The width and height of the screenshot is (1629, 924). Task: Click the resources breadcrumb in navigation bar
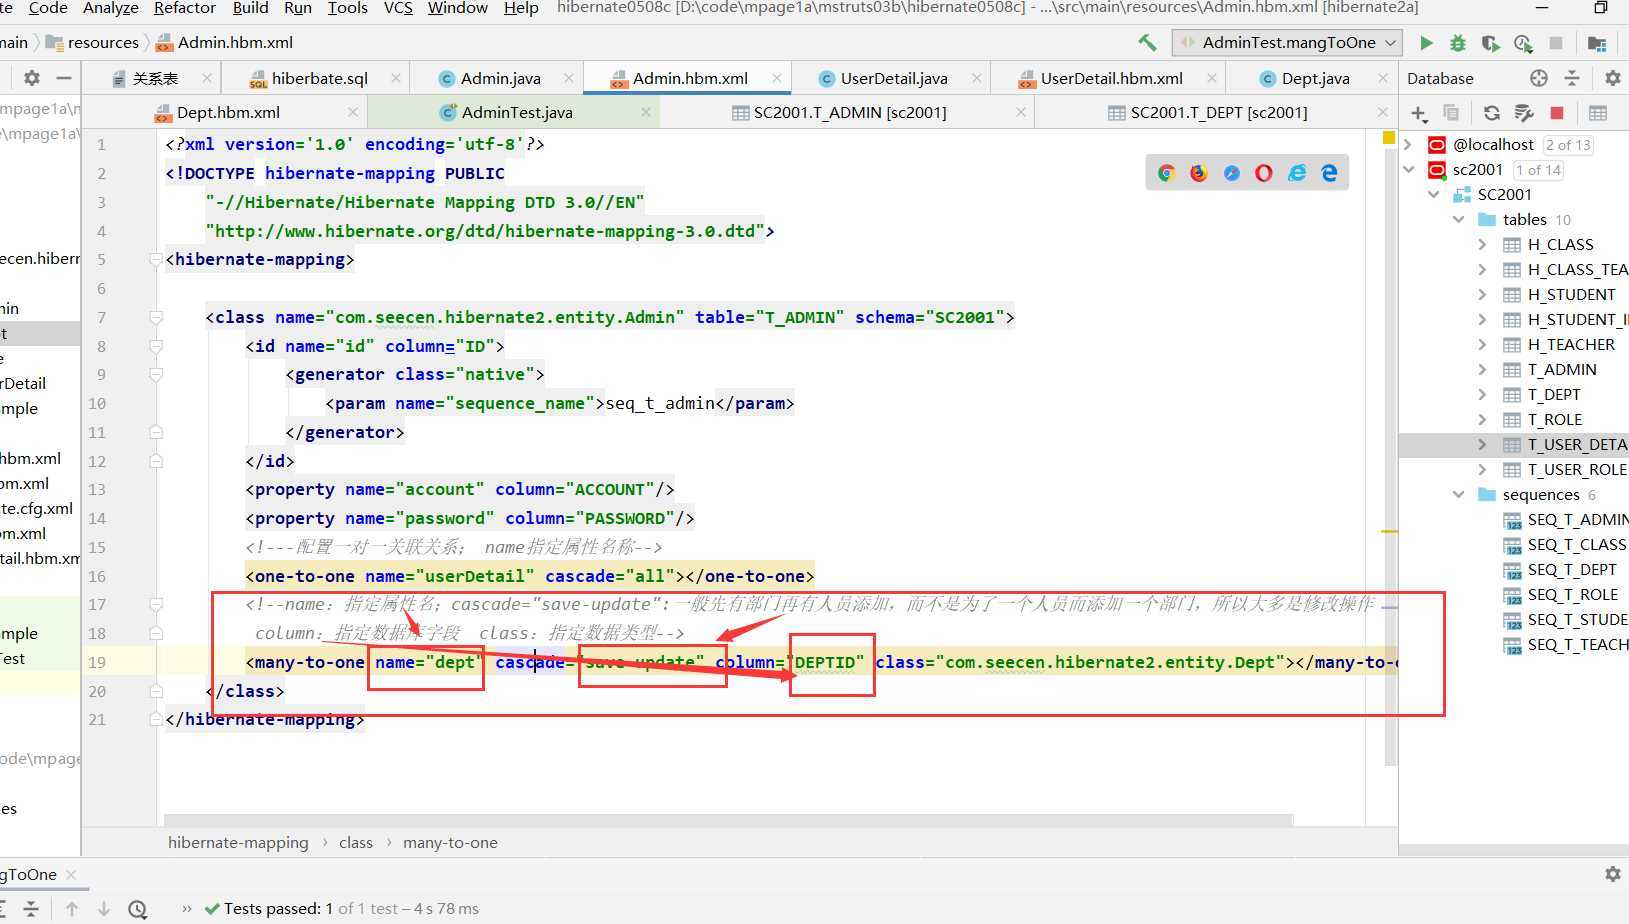(x=103, y=43)
